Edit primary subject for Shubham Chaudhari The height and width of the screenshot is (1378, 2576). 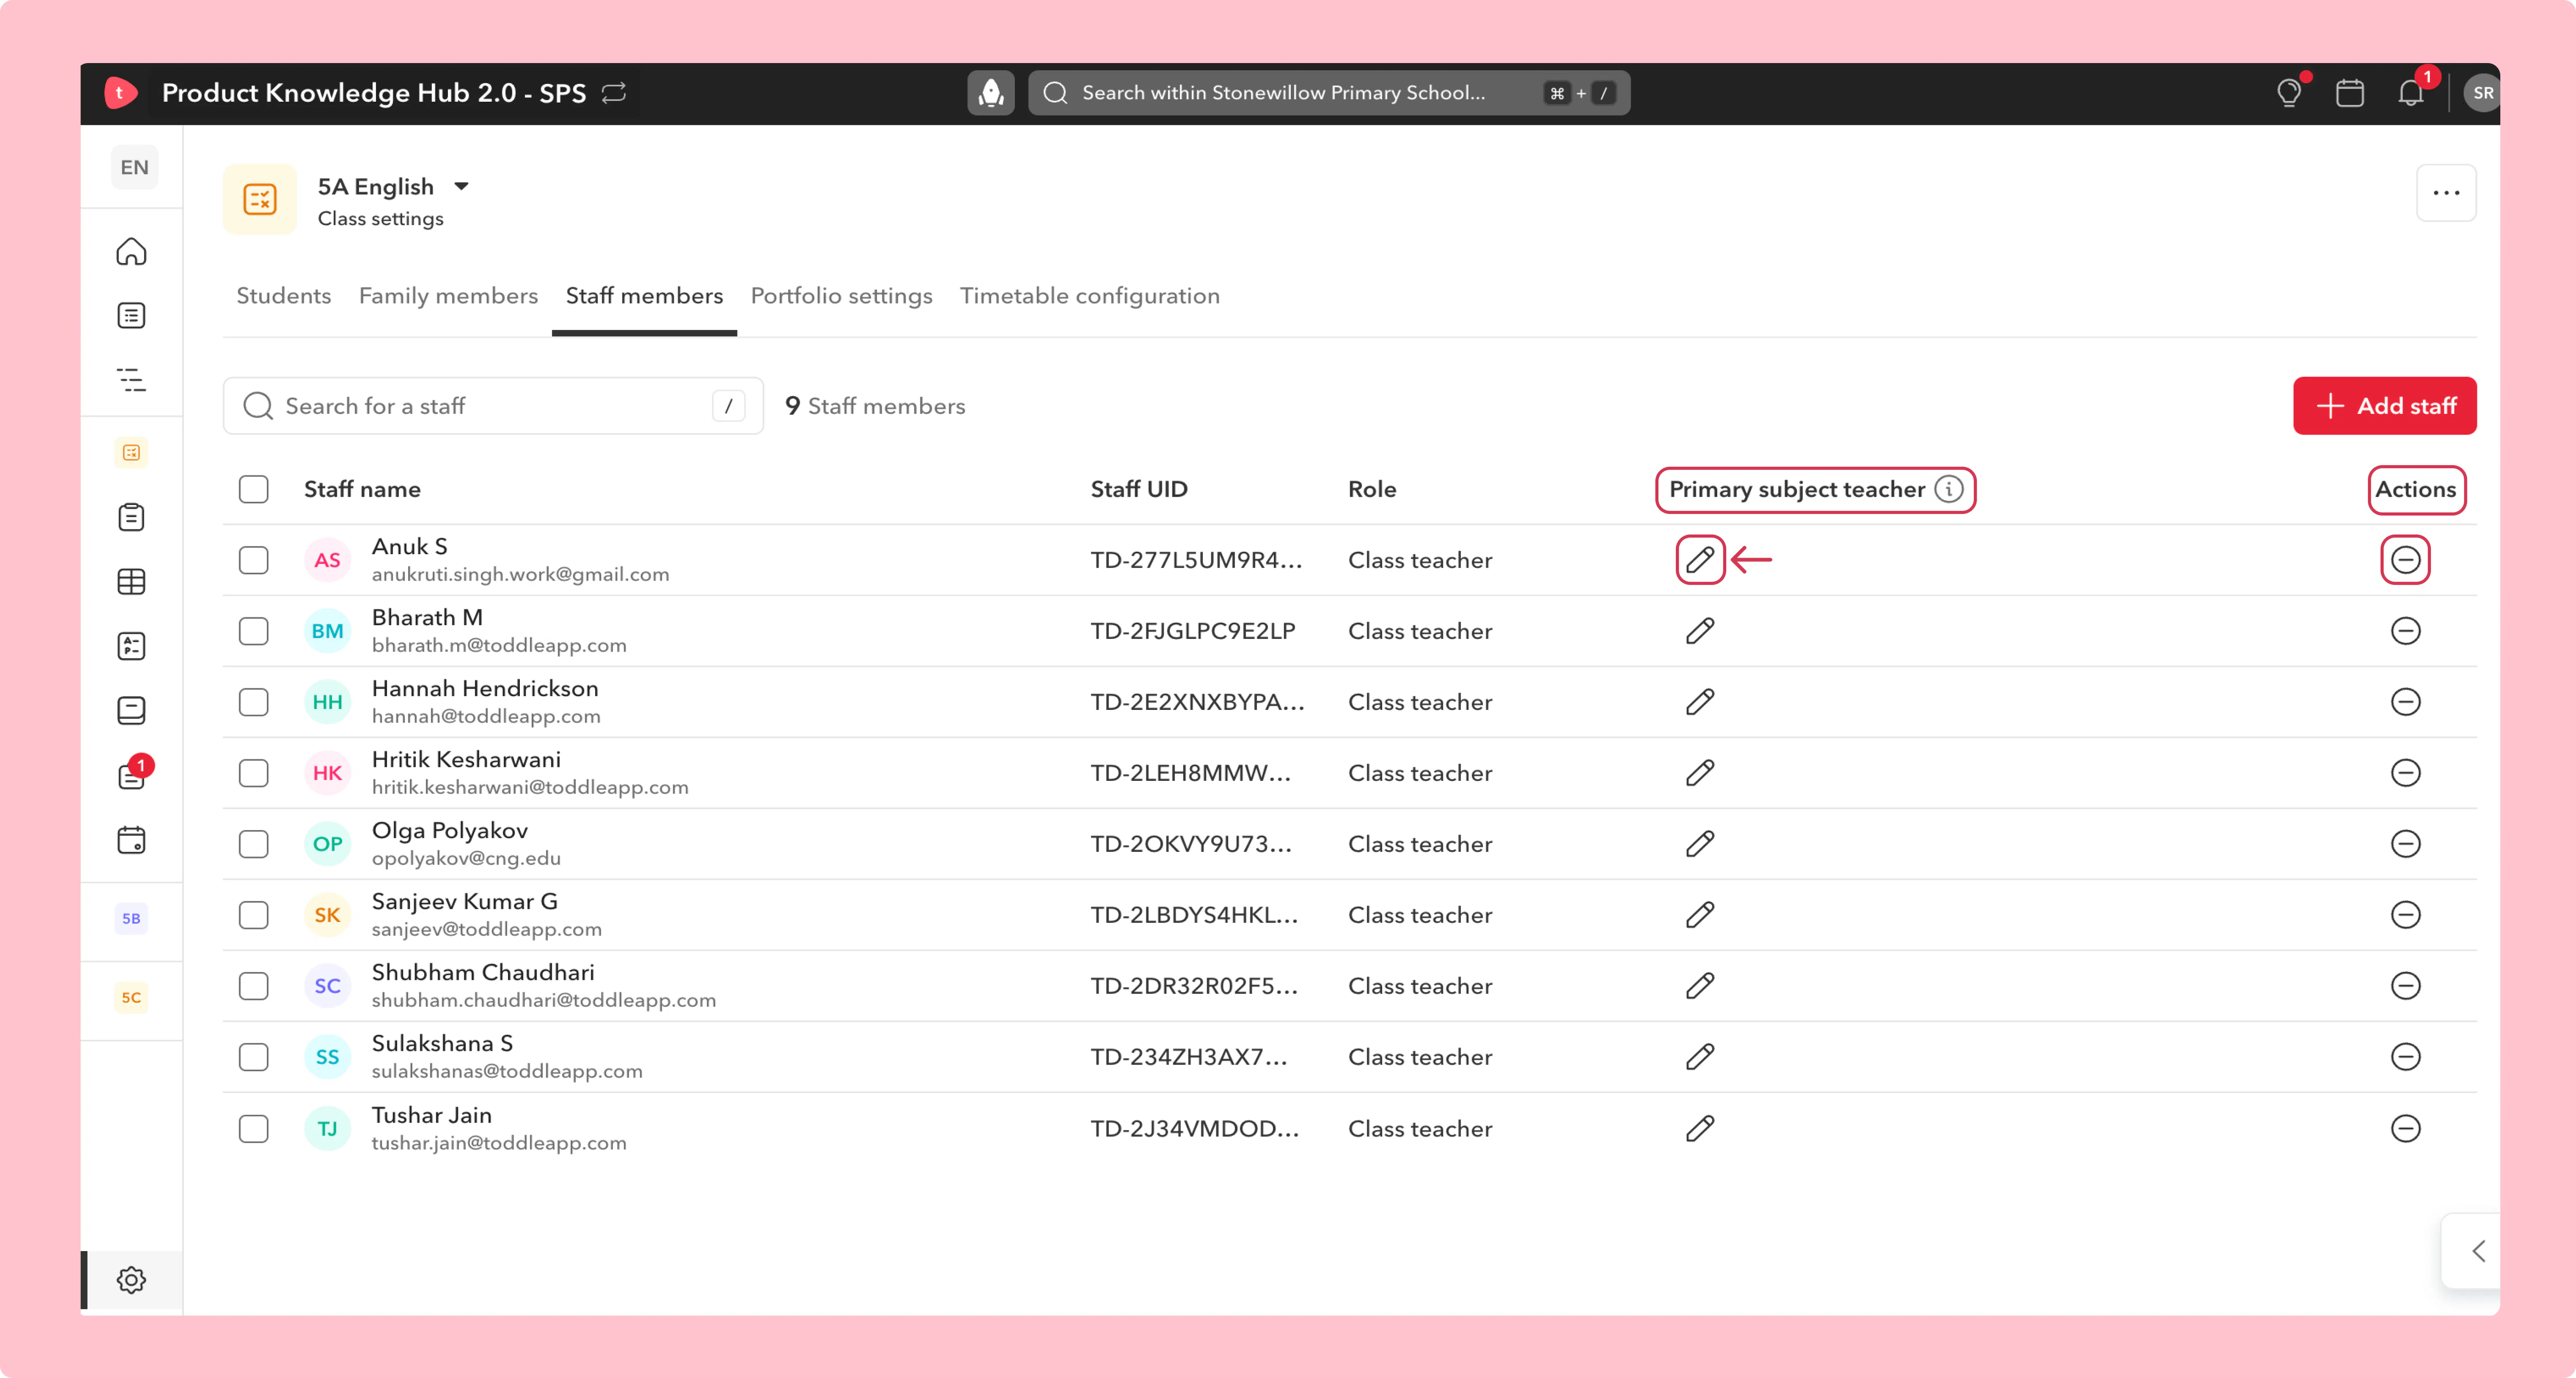coord(1700,986)
